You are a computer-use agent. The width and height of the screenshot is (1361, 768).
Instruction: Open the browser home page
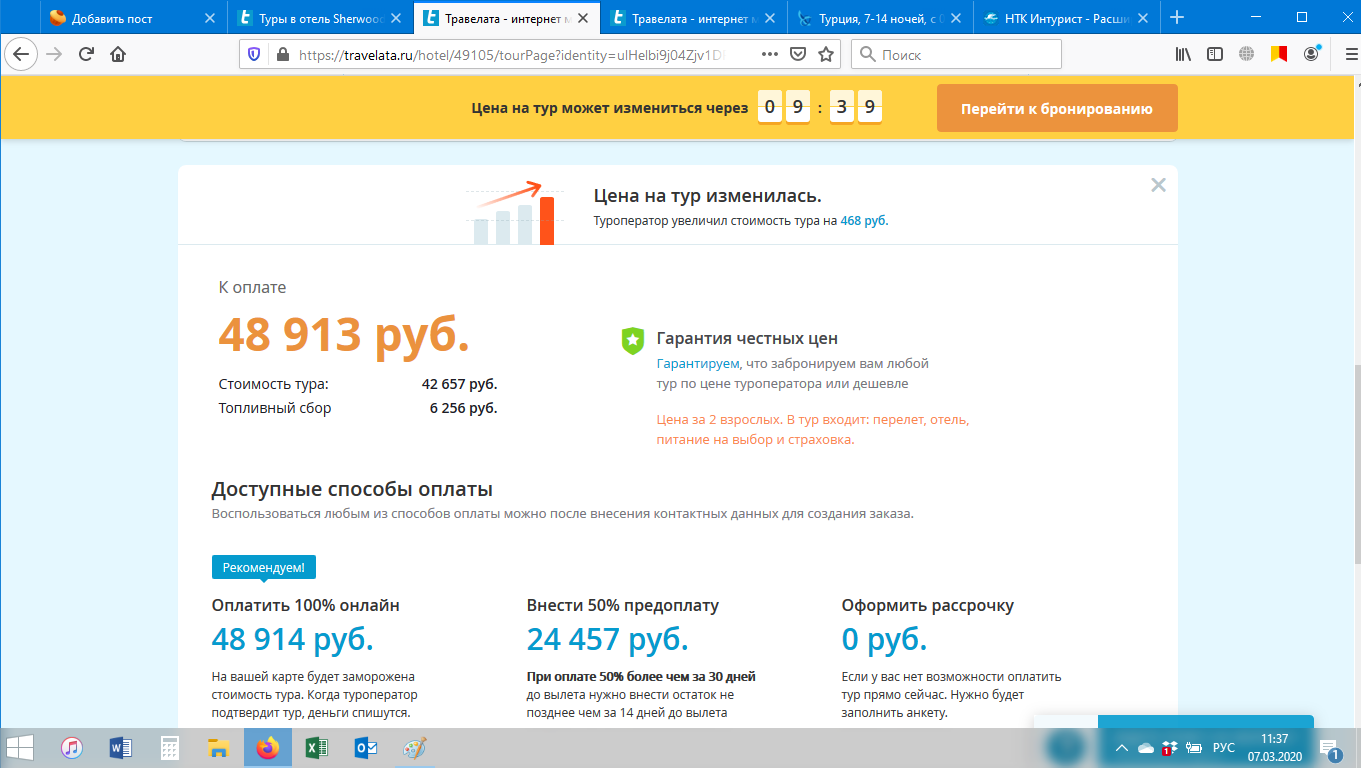click(118, 54)
